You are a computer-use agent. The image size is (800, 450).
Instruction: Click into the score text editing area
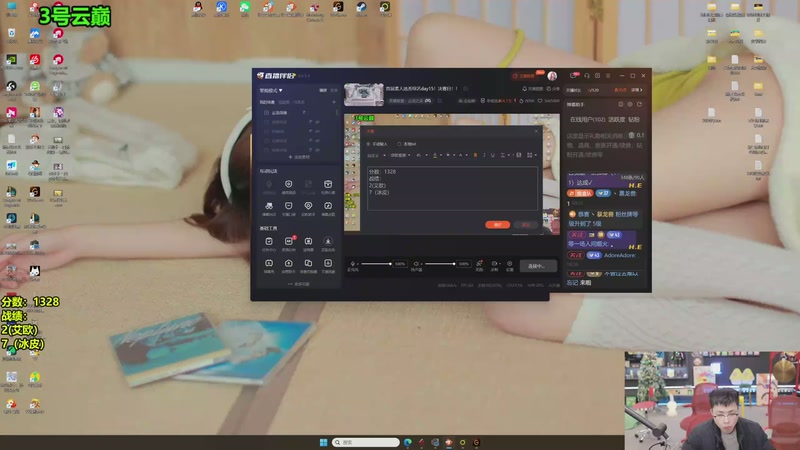pos(452,188)
